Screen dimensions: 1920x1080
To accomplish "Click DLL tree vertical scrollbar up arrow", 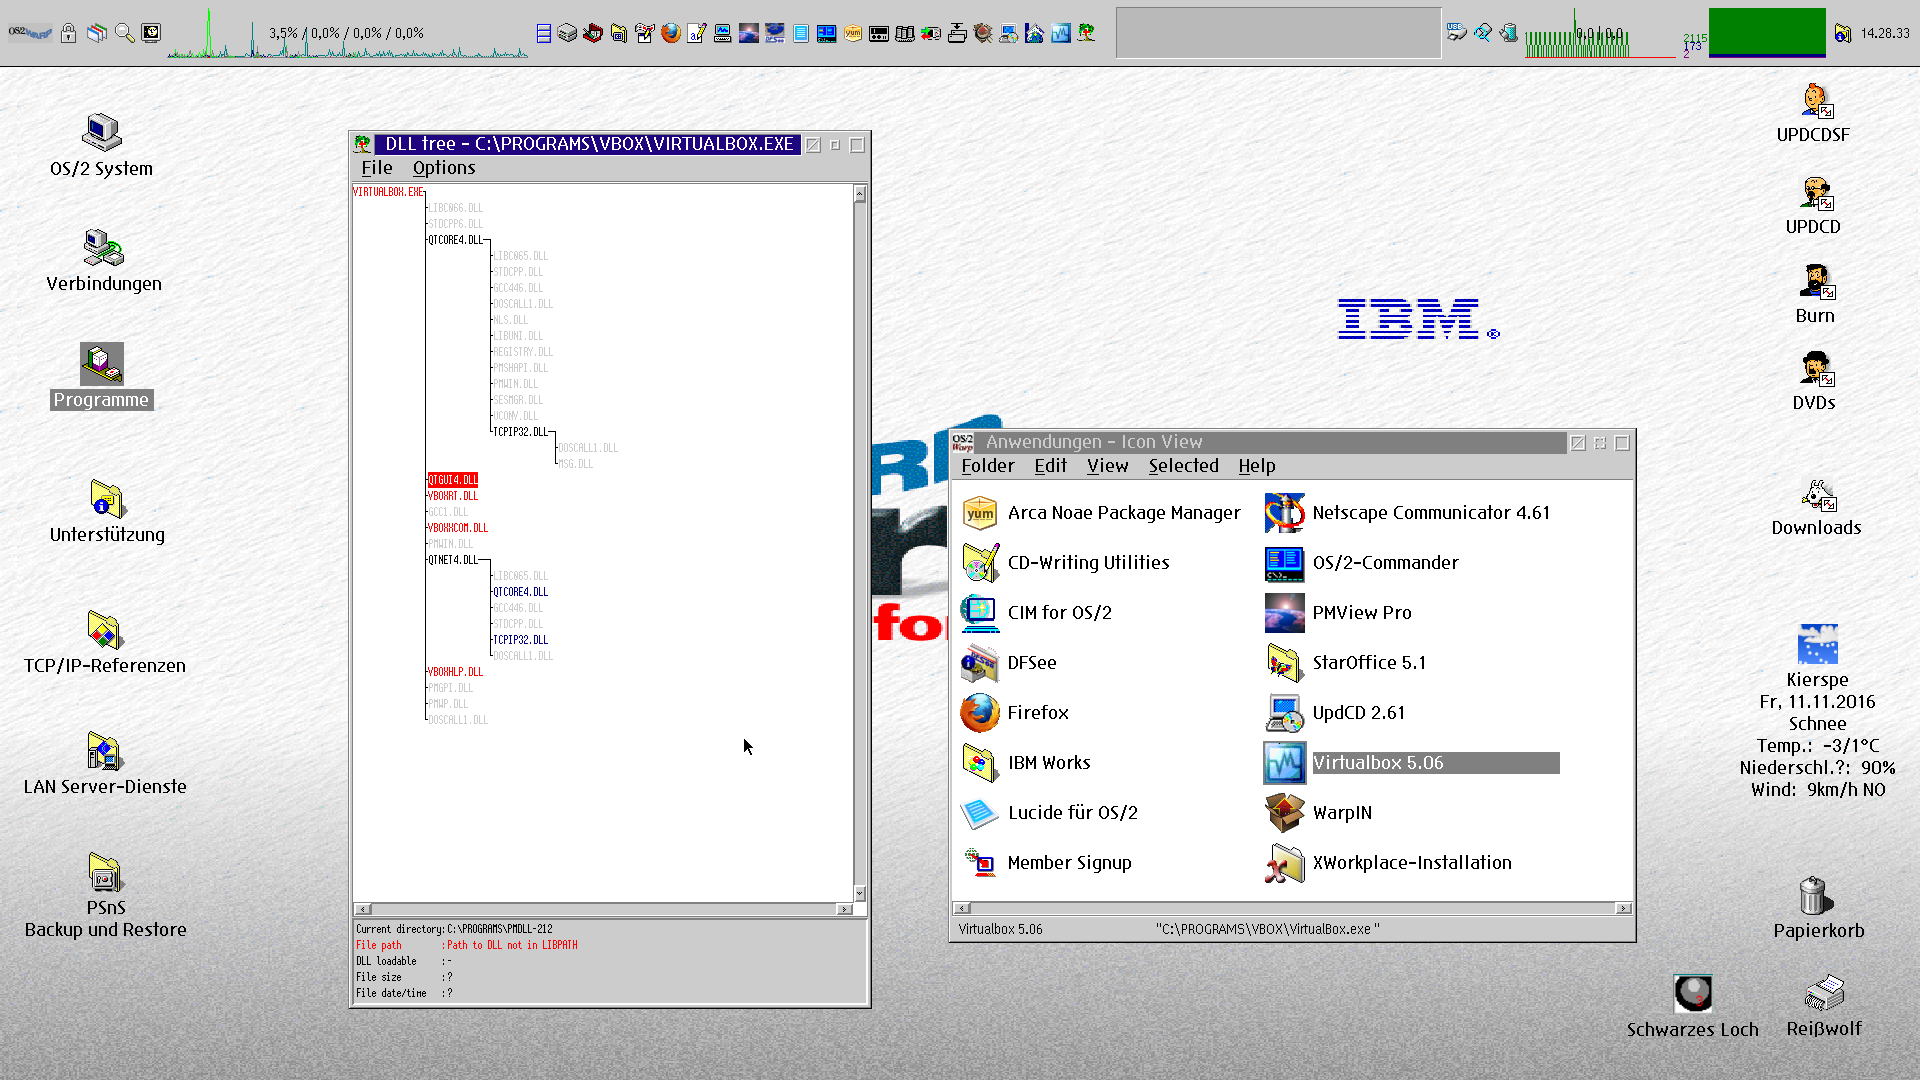I will tap(860, 194).
